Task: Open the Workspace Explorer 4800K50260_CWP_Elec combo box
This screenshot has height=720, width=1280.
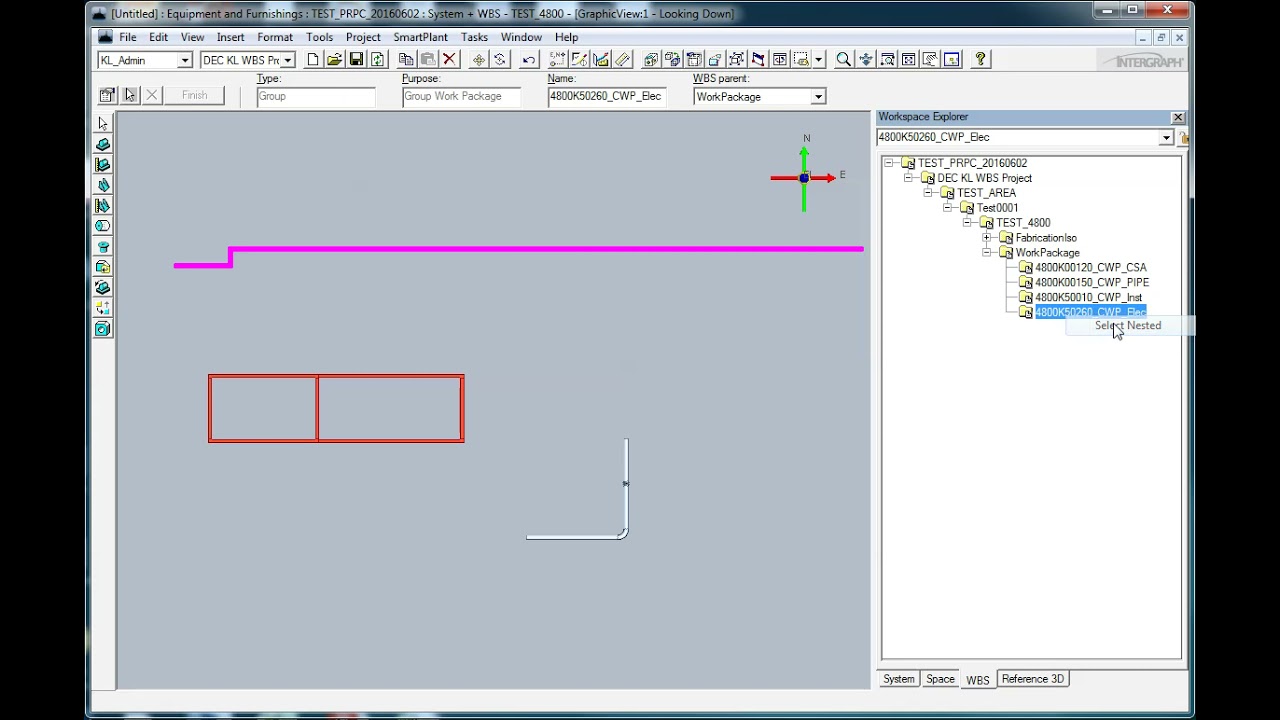Action: point(1025,137)
